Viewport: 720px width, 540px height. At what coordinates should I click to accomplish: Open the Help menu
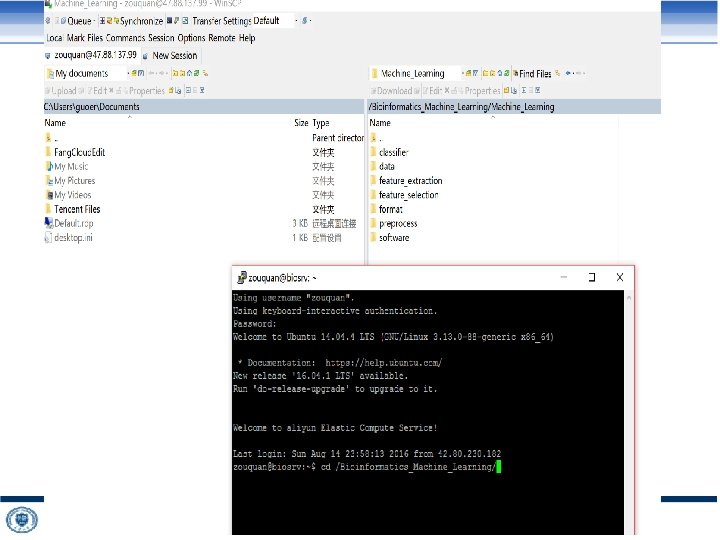click(x=247, y=38)
